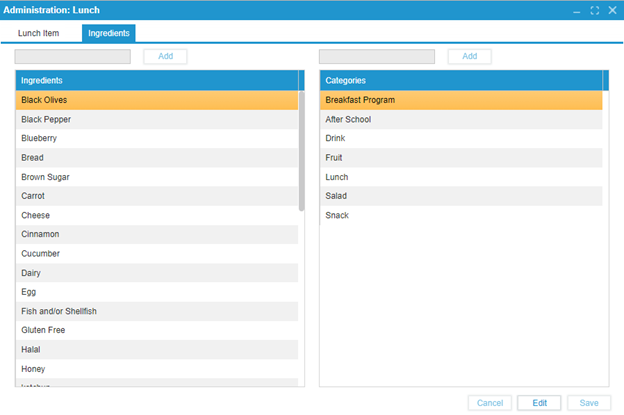
Task: Click the Save button
Action: pyautogui.click(x=589, y=403)
